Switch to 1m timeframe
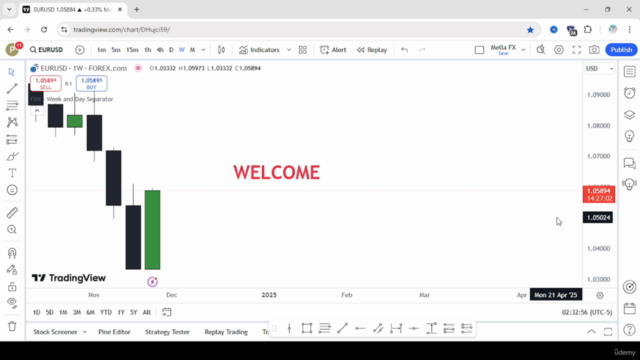 pos(101,50)
